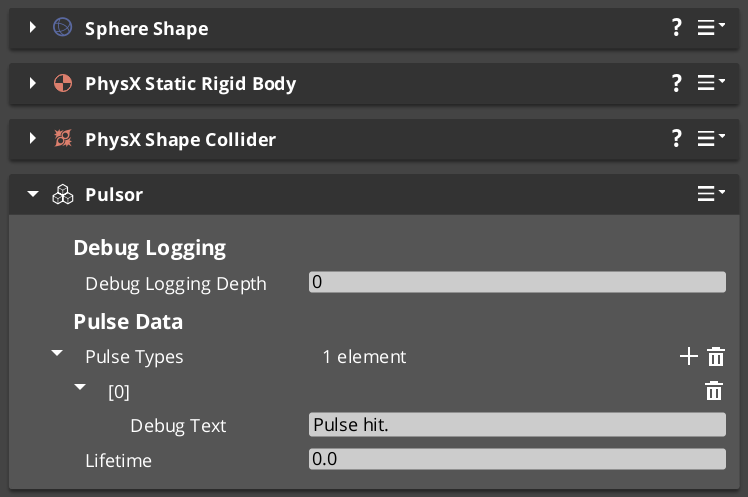Remove element [0] from Pulse Types

point(714,391)
